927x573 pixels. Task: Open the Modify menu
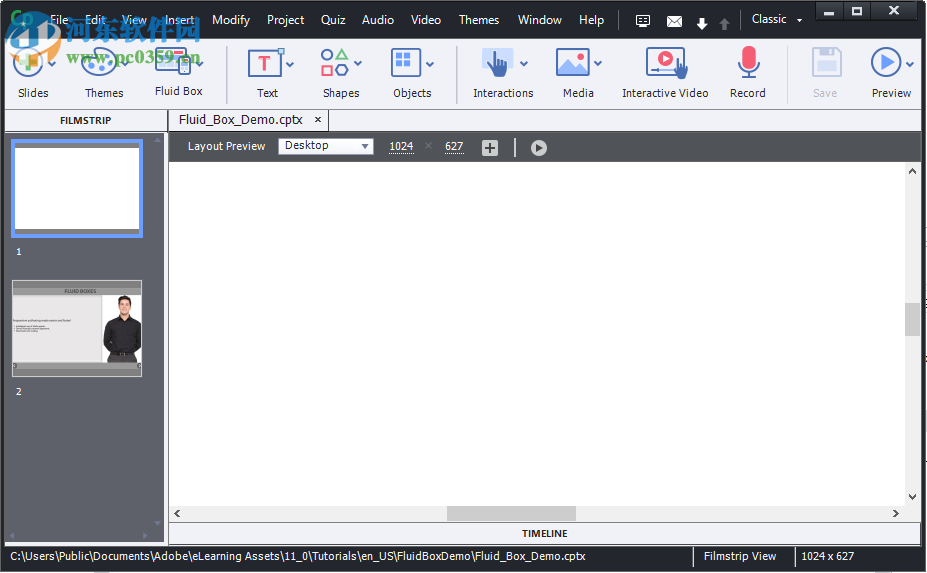pos(231,20)
